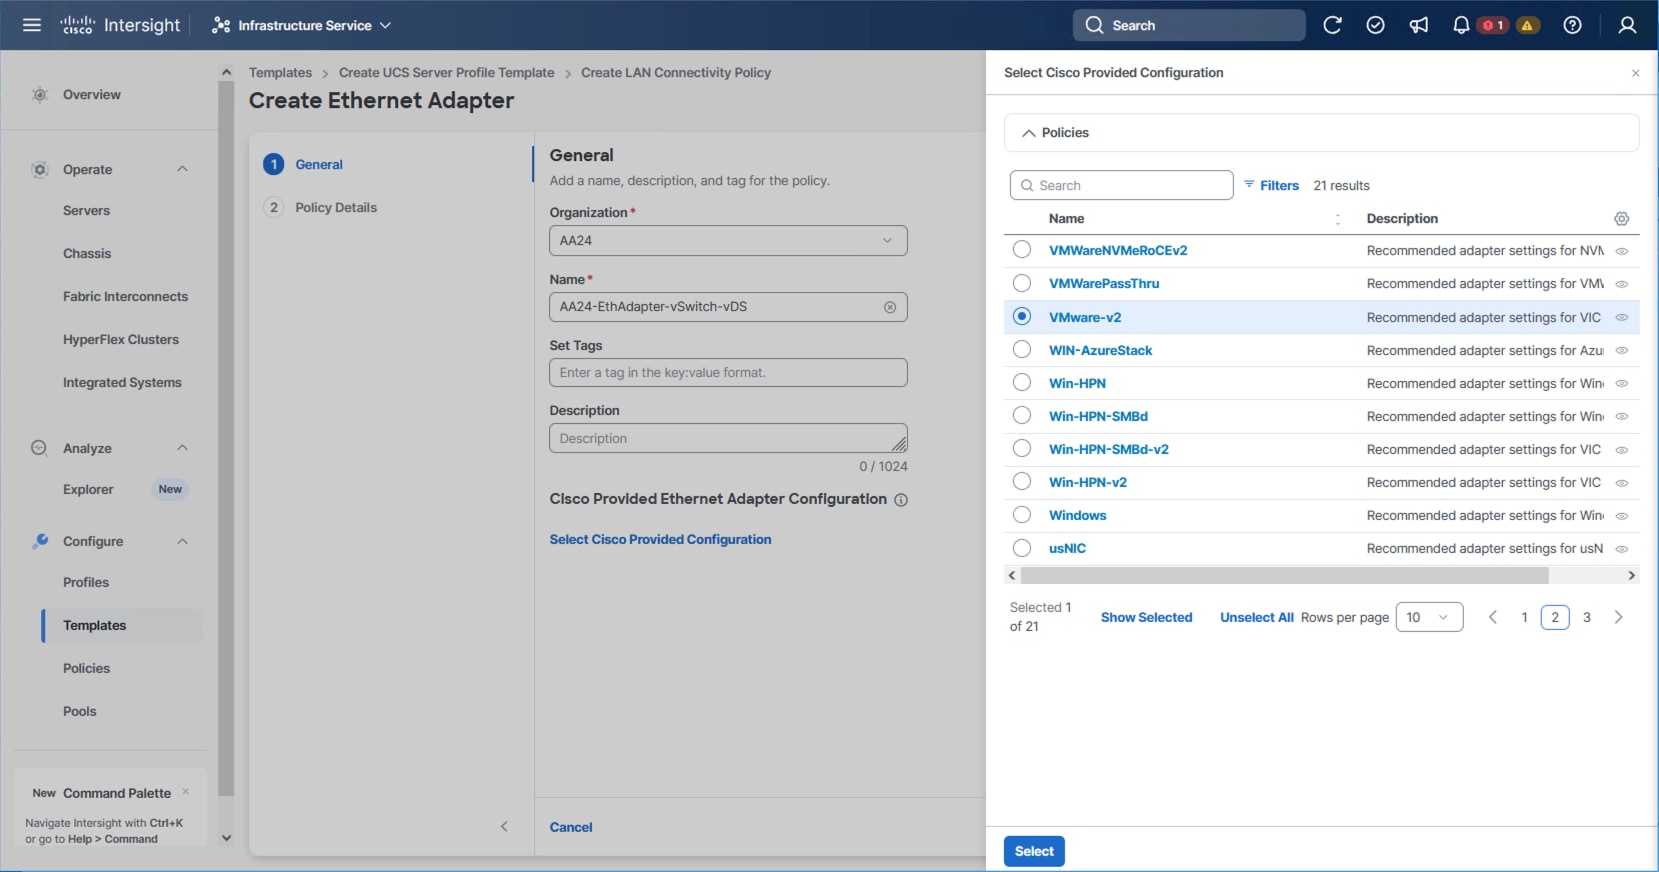This screenshot has height=872, width=1659.
Task: Open Pools in the sidebar
Action: 80,712
